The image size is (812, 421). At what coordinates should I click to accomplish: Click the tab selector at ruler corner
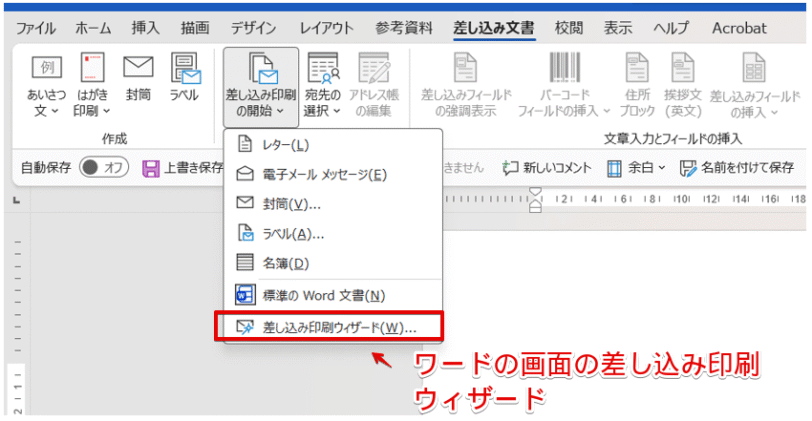[x=17, y=200]
